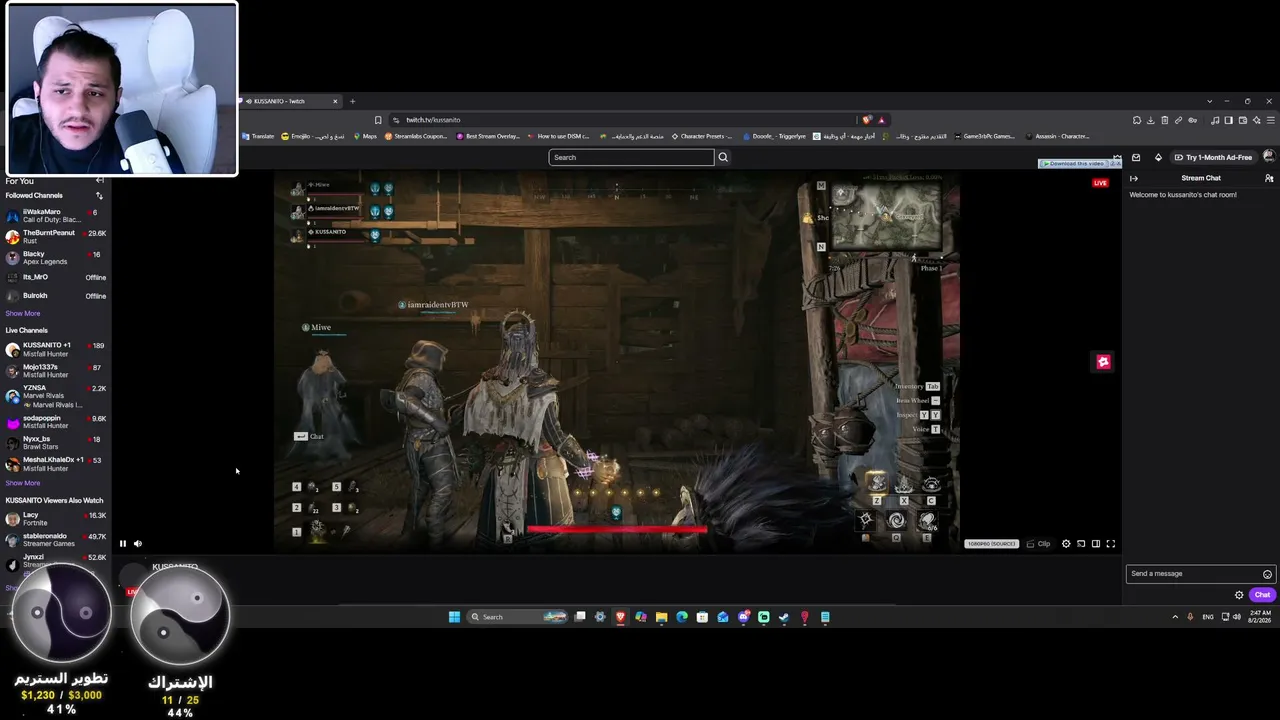Open the Brave Shields icon

click(x=867, y=120)
